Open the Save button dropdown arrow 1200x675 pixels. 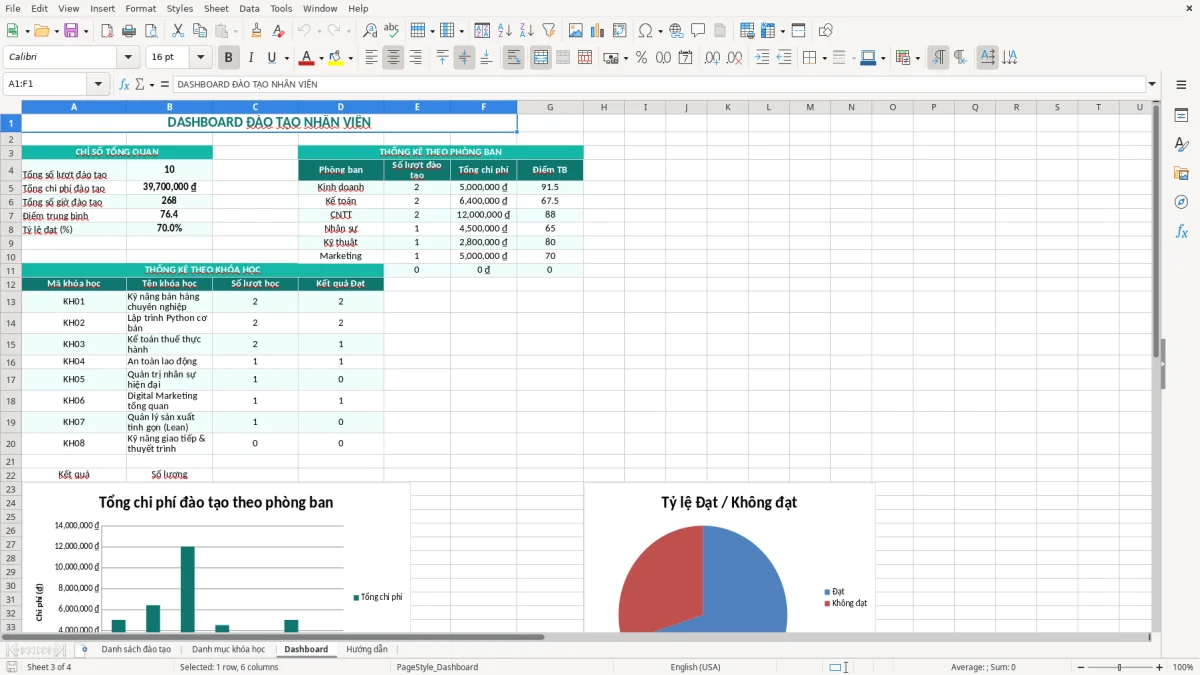tap(86, 31)
